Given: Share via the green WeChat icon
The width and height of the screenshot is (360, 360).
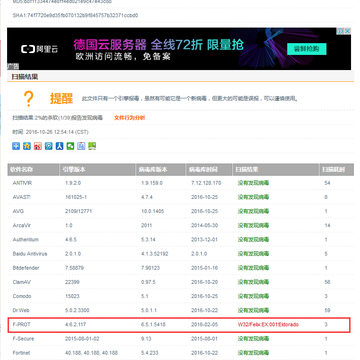Looking at the screenshot, I should (x=70, y=146).
